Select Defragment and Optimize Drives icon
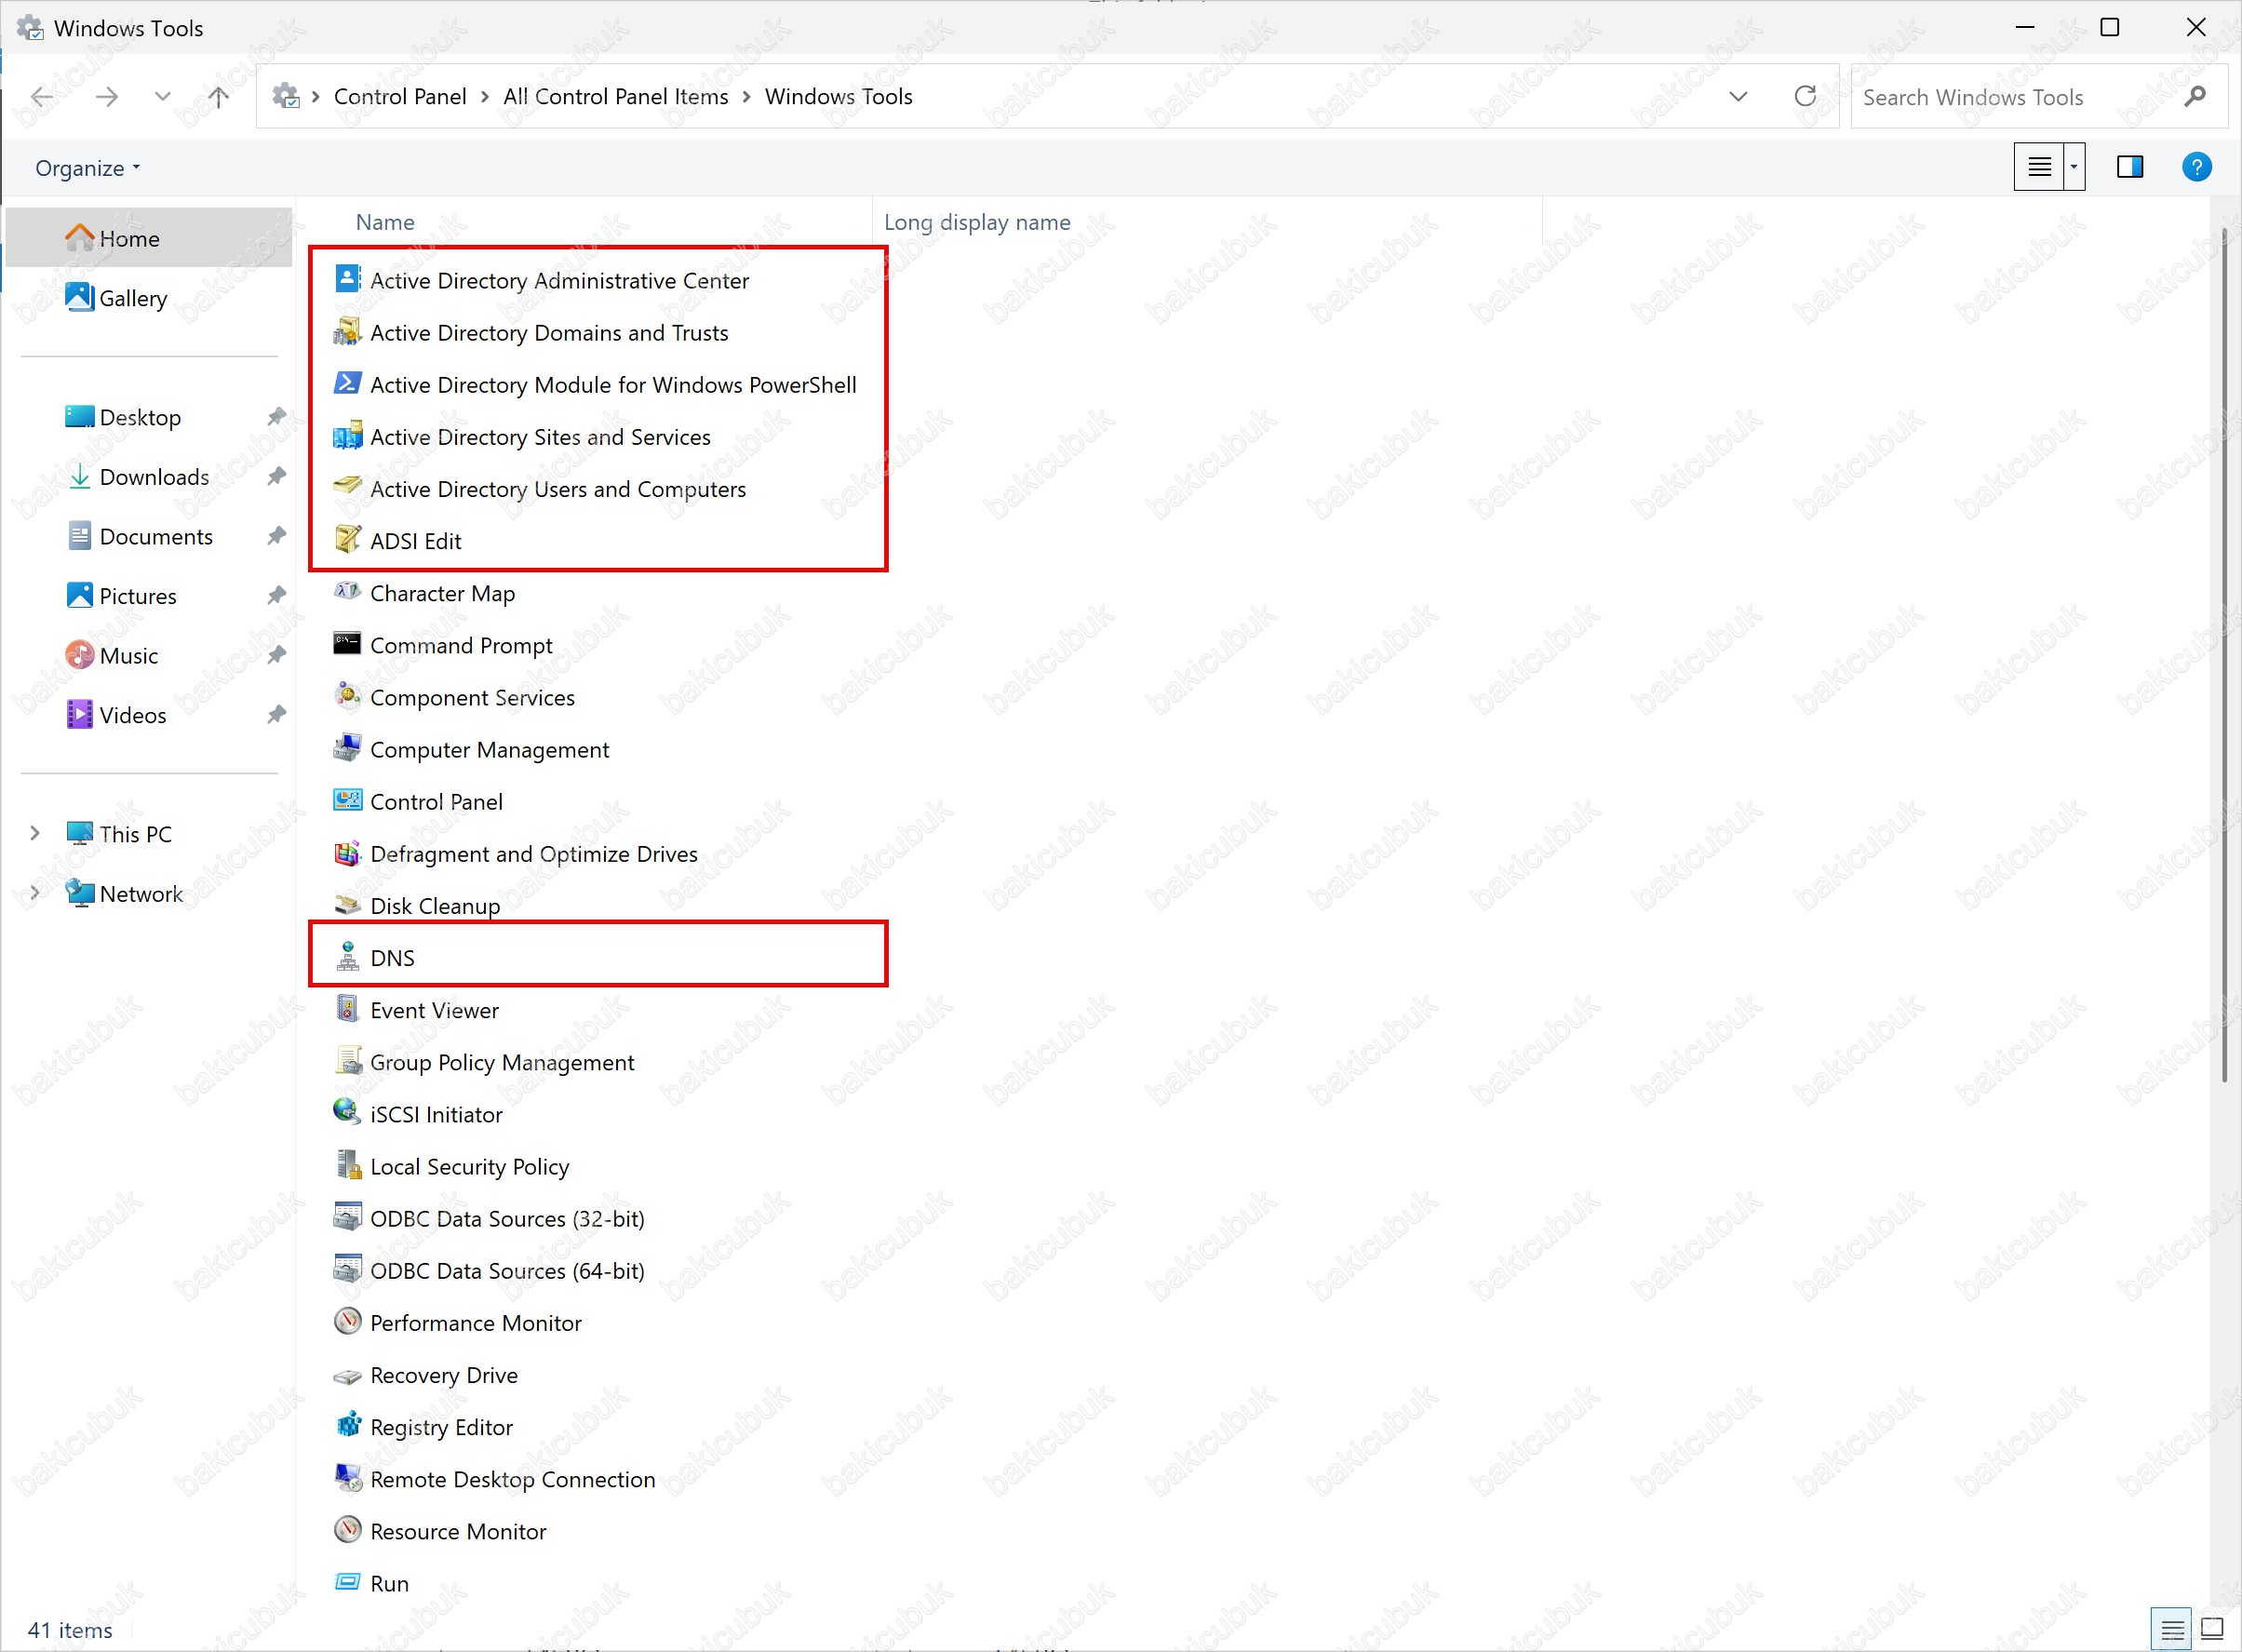2242x1652 pixels. tap(347, 852)
